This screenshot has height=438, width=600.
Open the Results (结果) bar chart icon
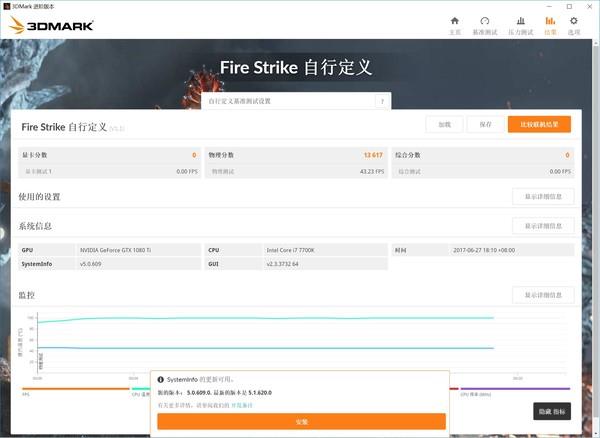[550, 21]
